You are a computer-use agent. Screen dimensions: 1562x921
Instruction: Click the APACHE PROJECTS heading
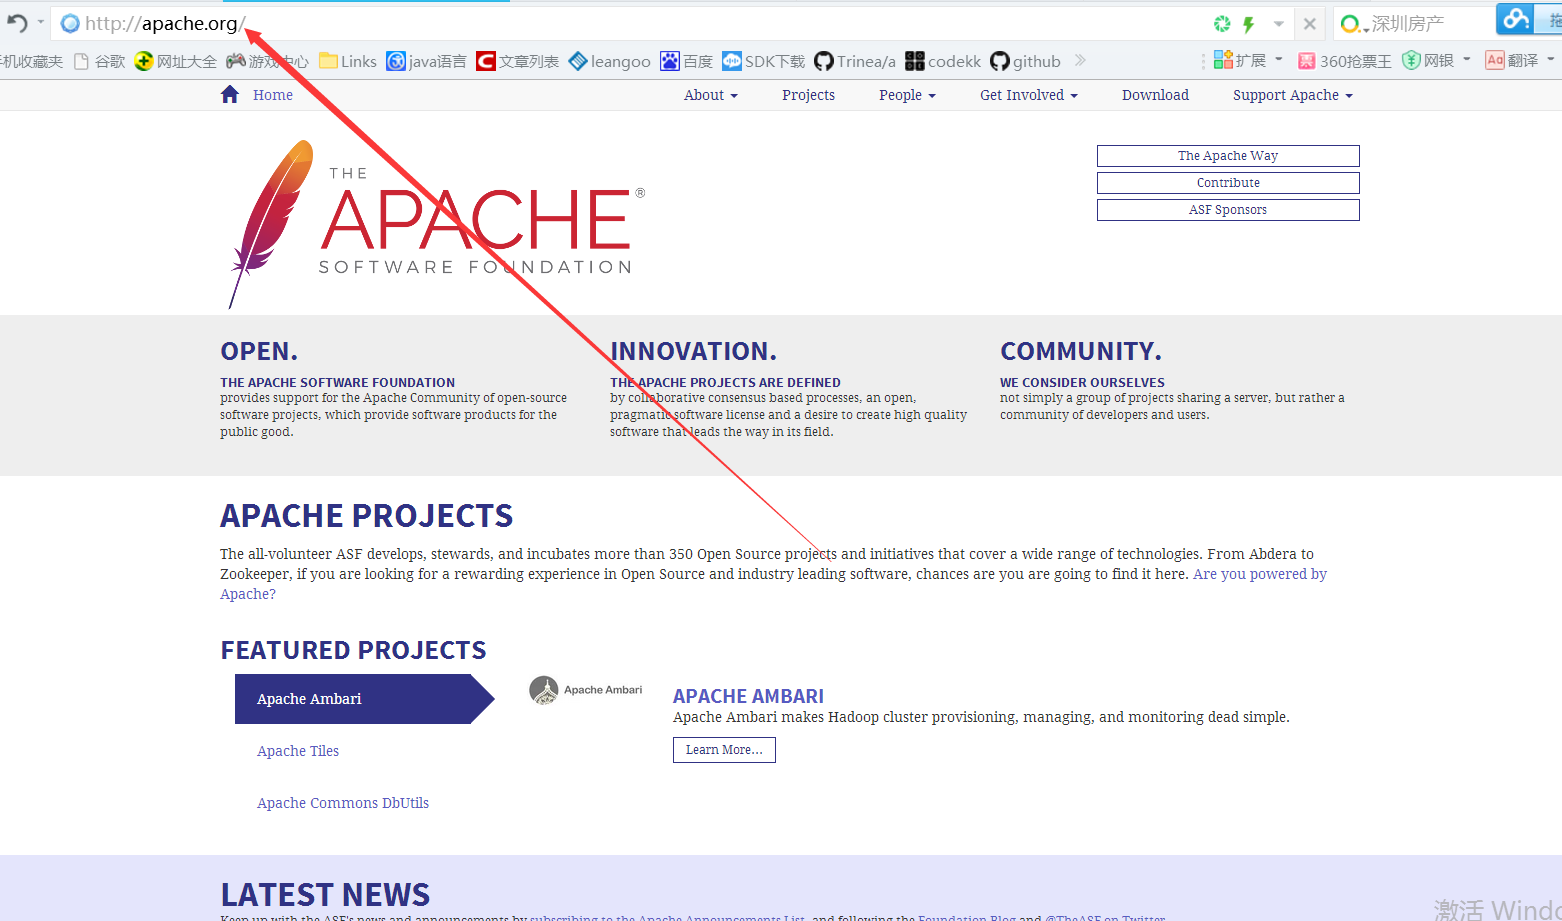point(366,516)
